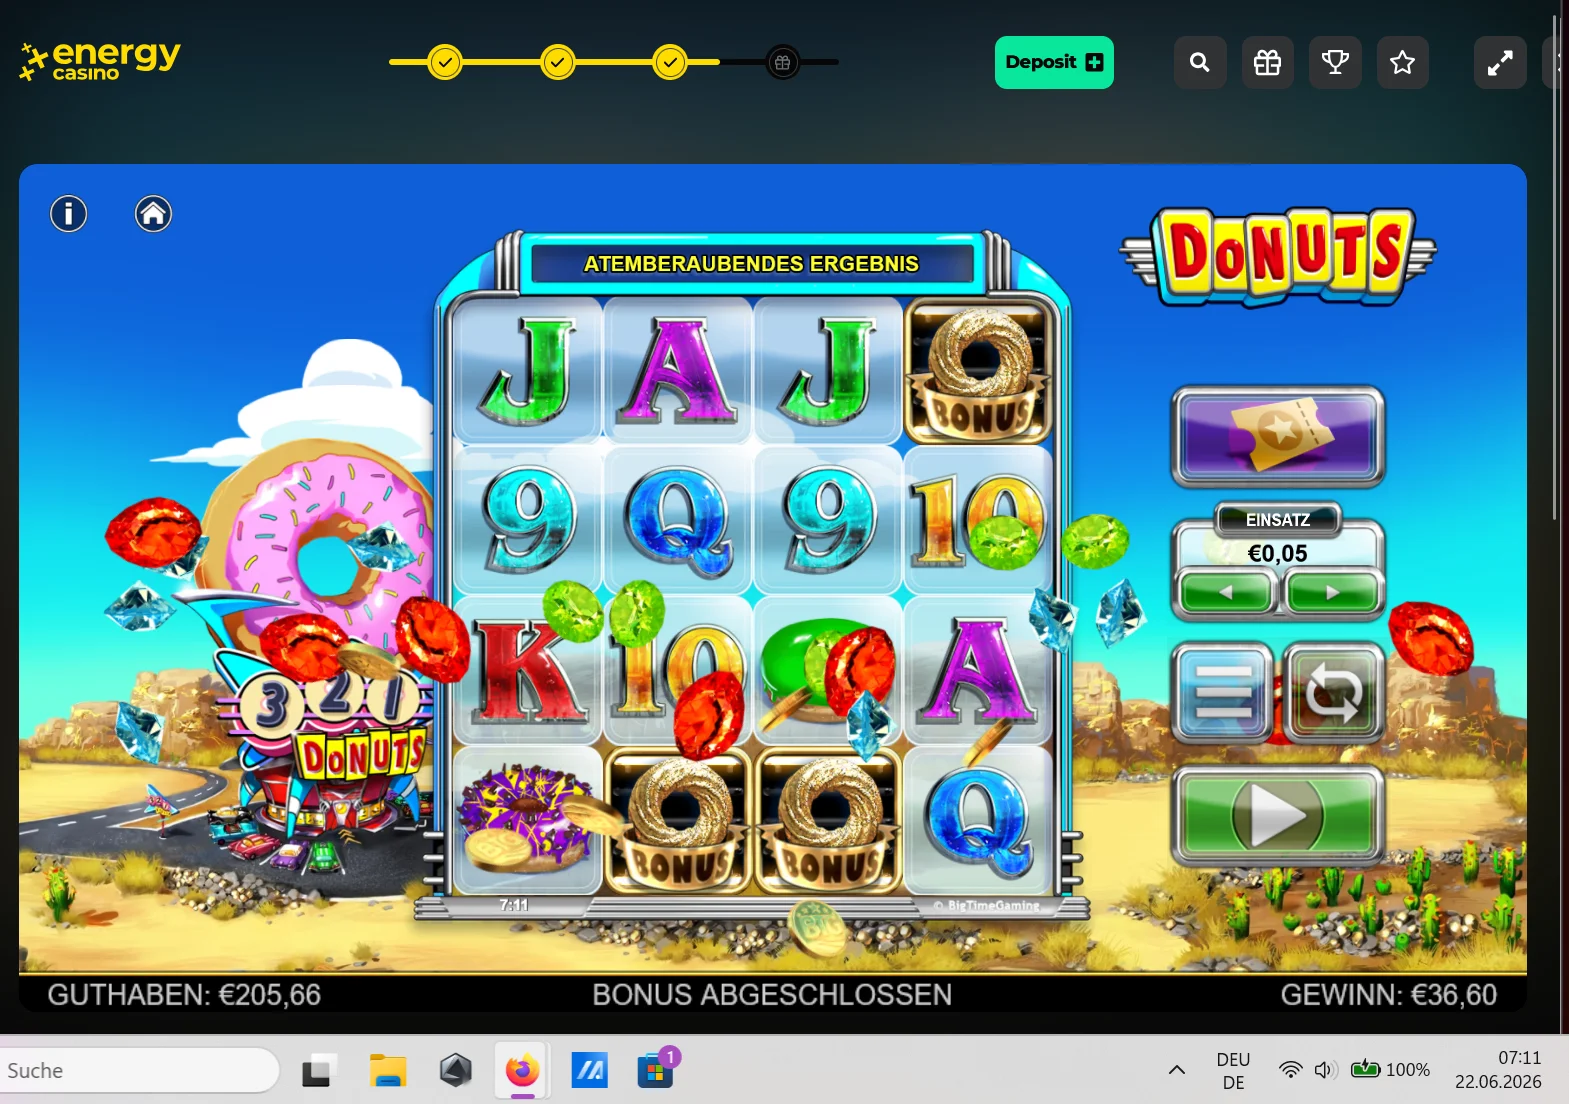1569x1104 pixels.
Task: Open the gift bonuses icon
Action: click(1267, 63)
